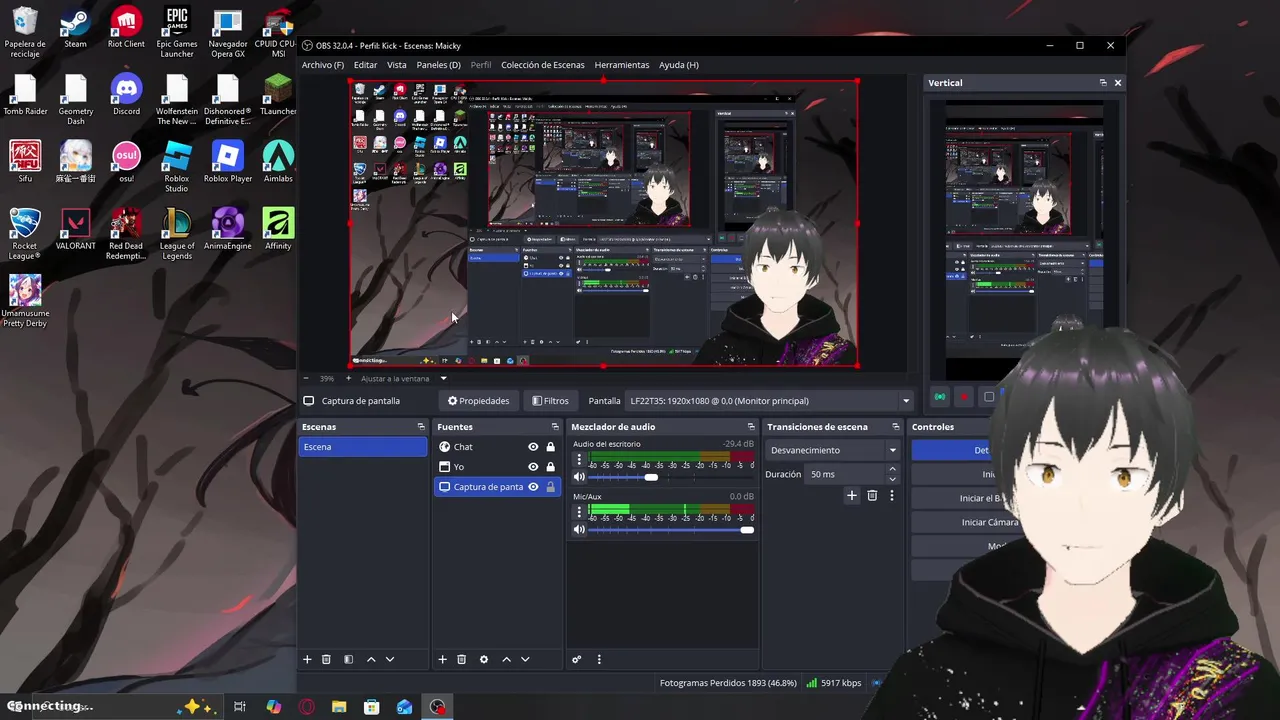Open audio mixer toolbar three-dot menu

[x=599, y=659]
